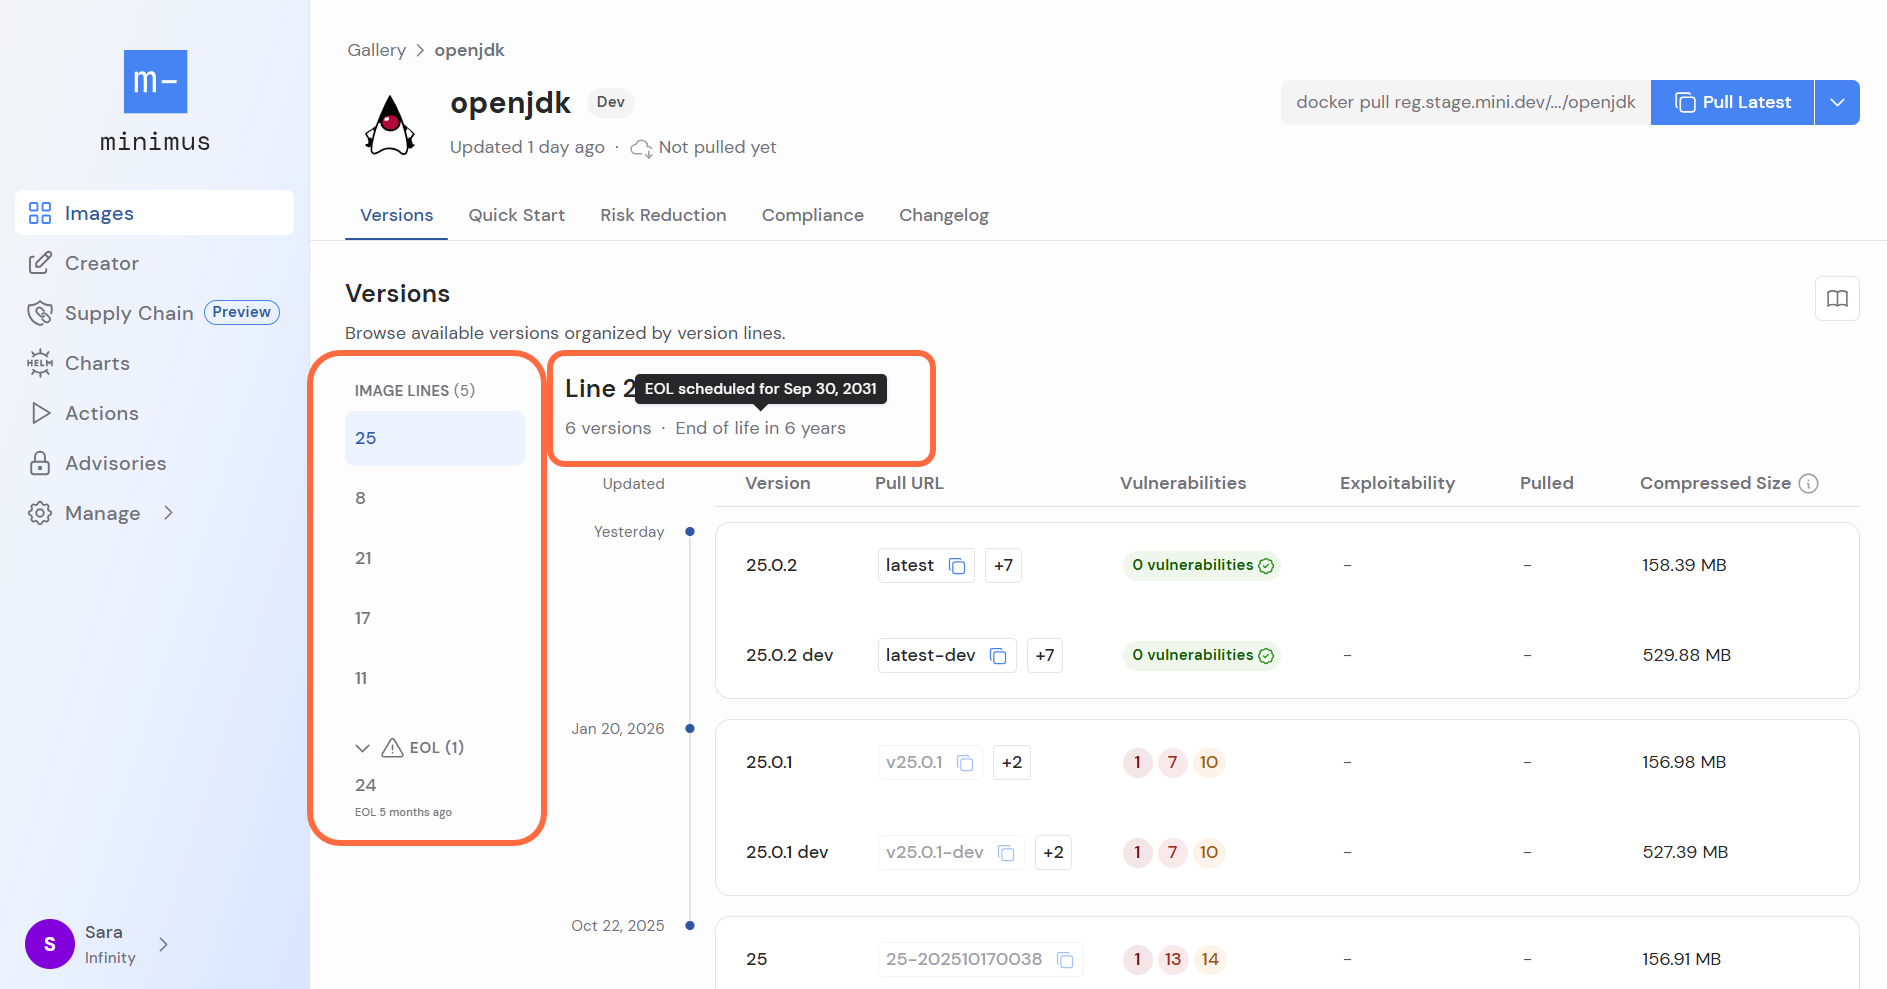
Task: Open the Risk Reduction tab
Action: click(x=663, y=215)
